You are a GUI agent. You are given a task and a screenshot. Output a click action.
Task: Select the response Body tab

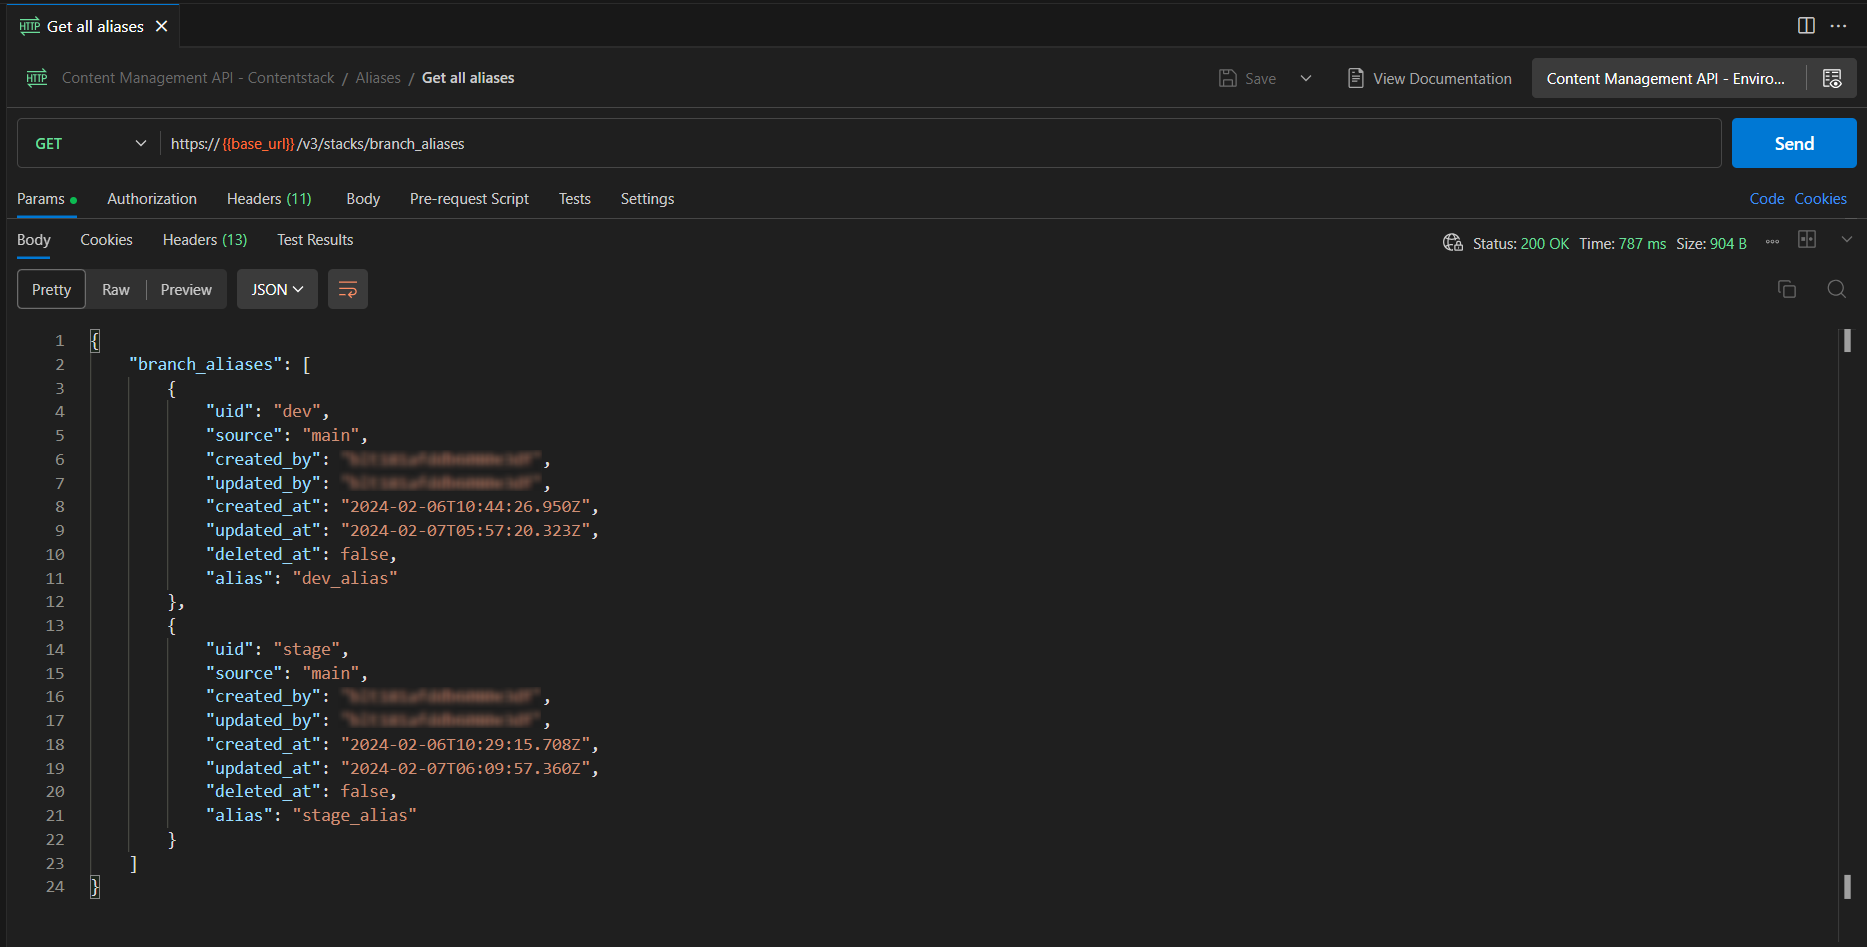point(34,240)
